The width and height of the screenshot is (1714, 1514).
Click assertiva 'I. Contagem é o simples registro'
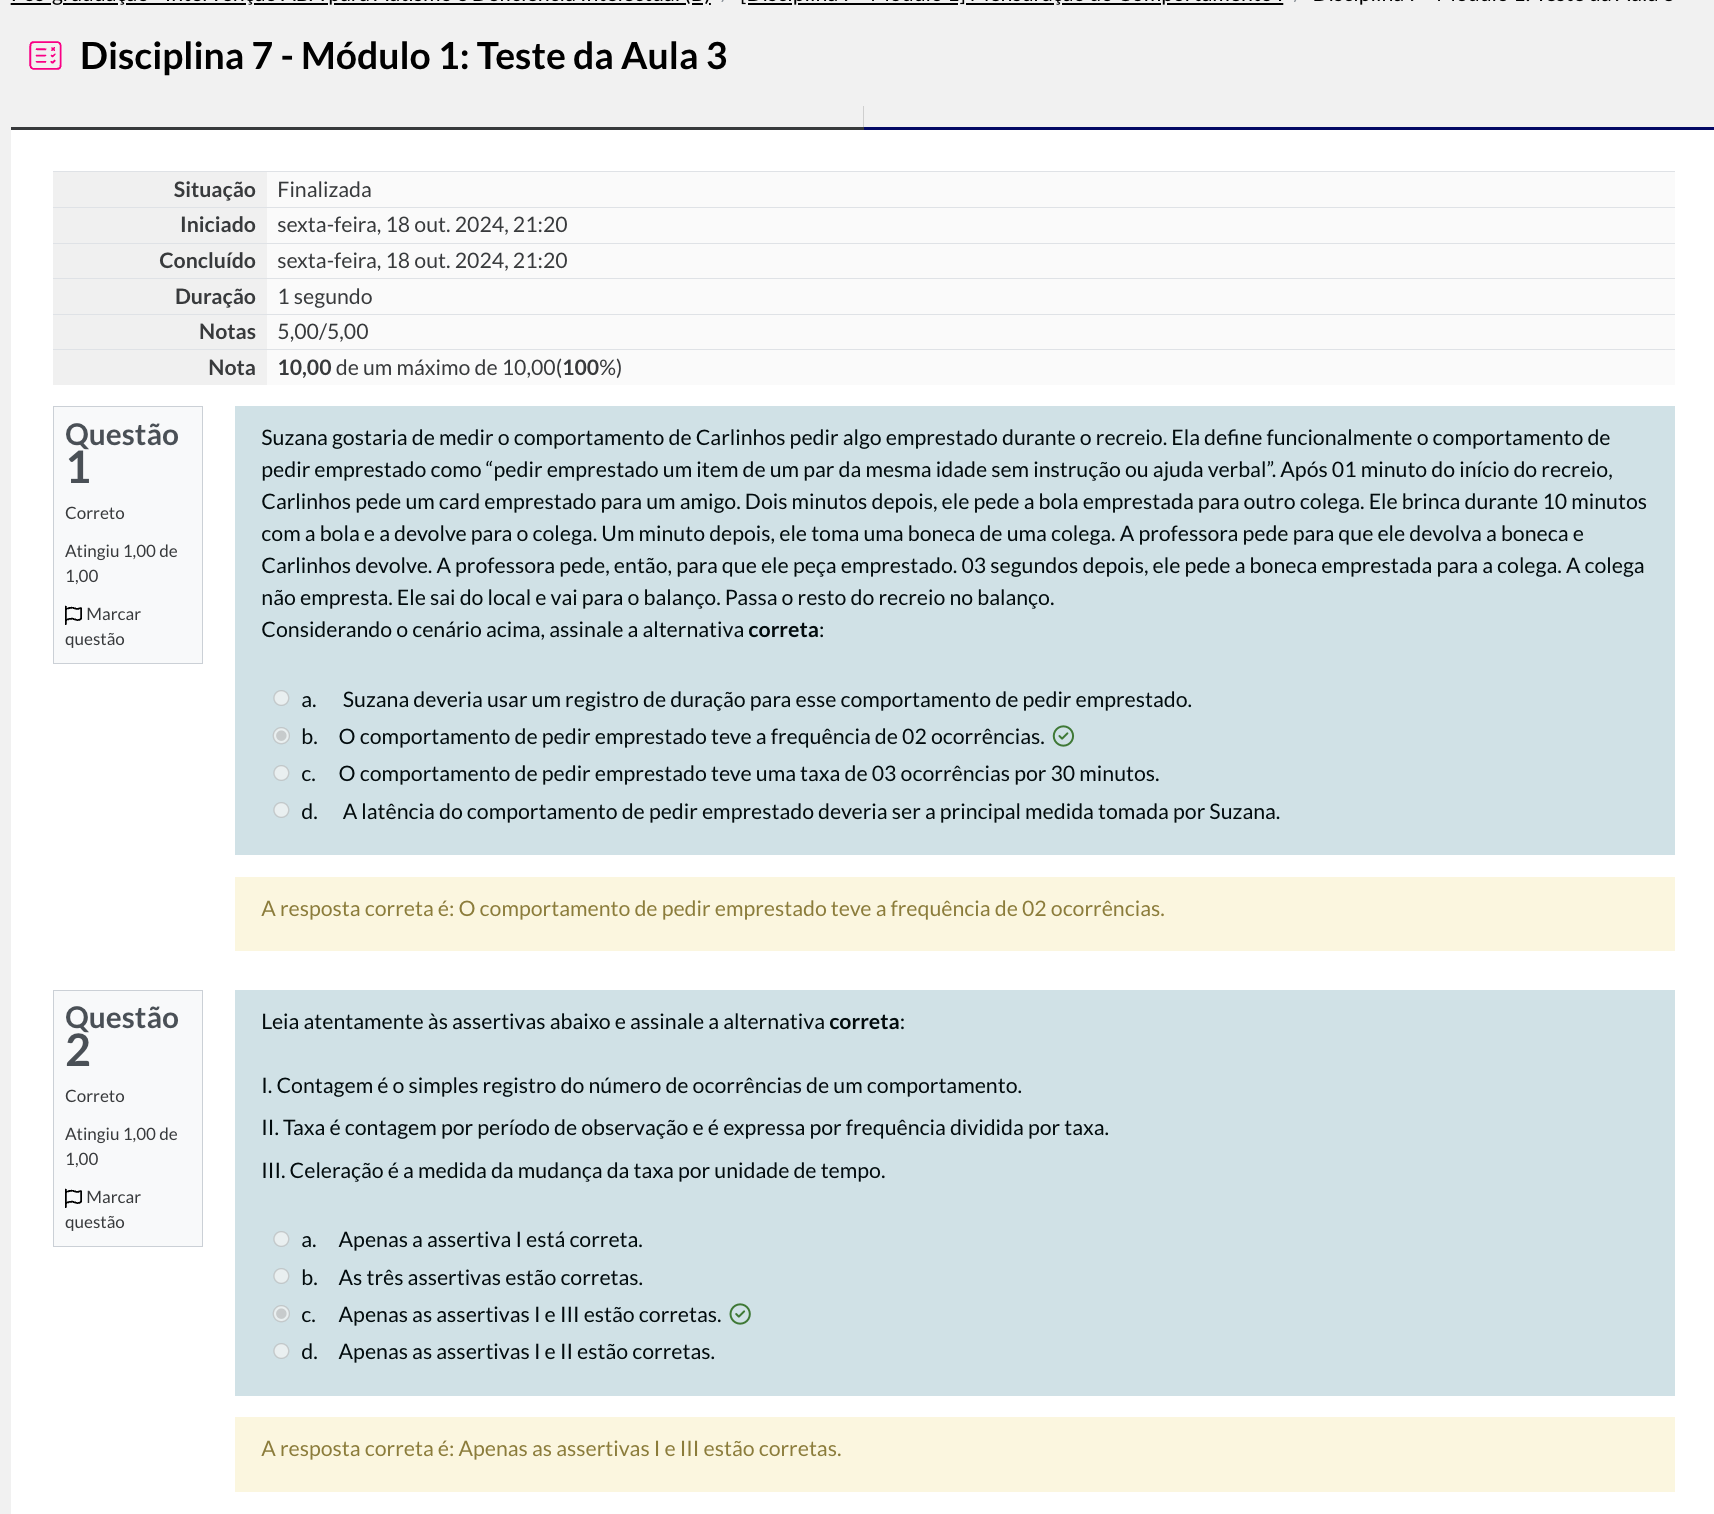coord(641,1086)
